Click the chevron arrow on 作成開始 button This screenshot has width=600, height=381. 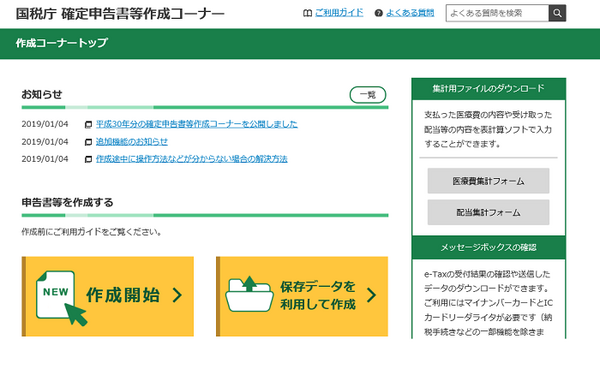[x=177, y=295]
